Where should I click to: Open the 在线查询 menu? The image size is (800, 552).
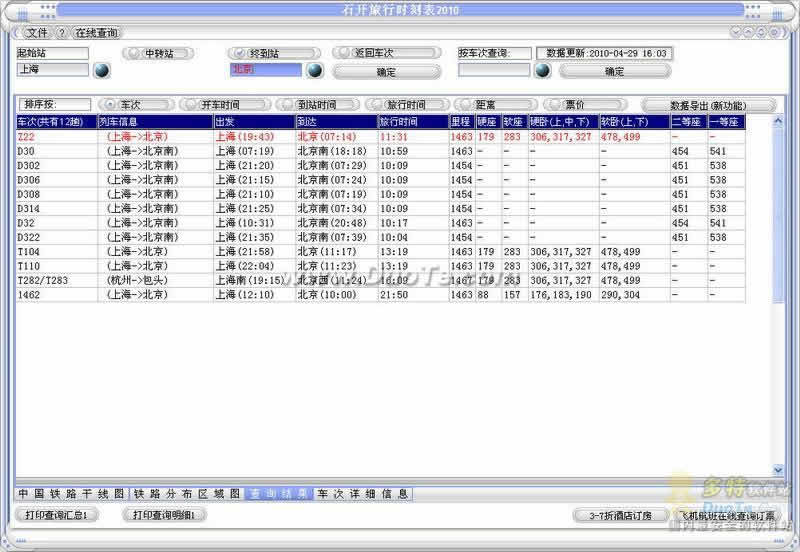(x=96, y=33)
